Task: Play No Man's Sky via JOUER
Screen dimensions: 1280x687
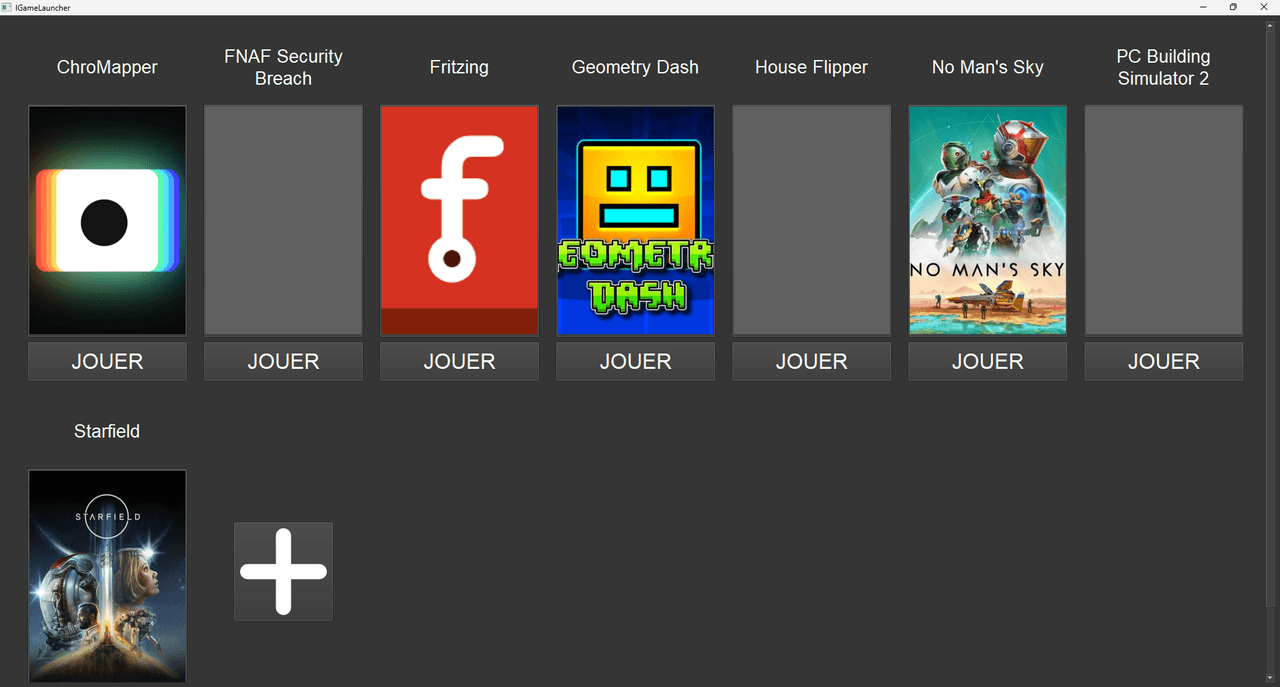Action: [x=987, y=362]
